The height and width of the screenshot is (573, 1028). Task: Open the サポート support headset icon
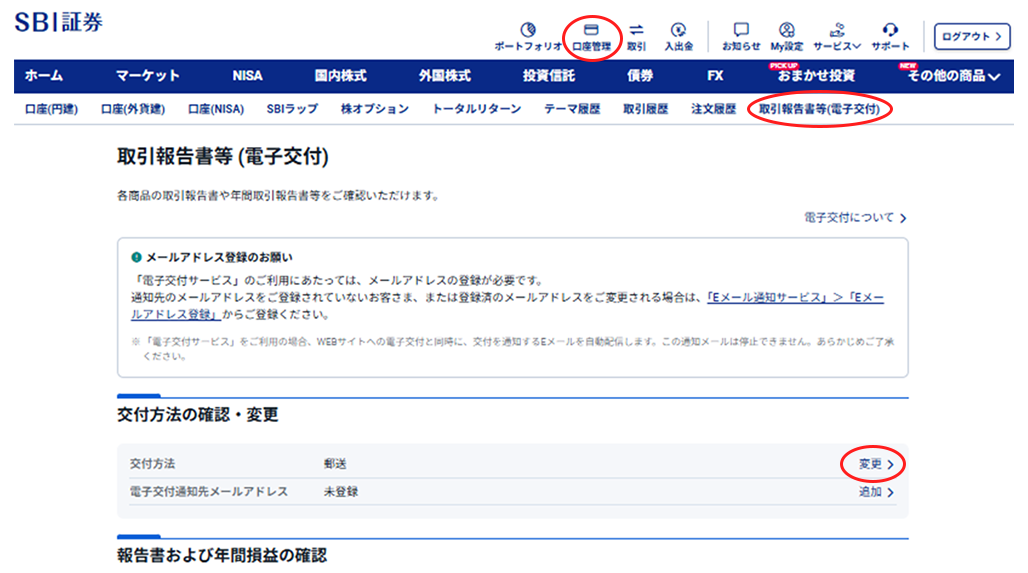click(x=890, y=36)
